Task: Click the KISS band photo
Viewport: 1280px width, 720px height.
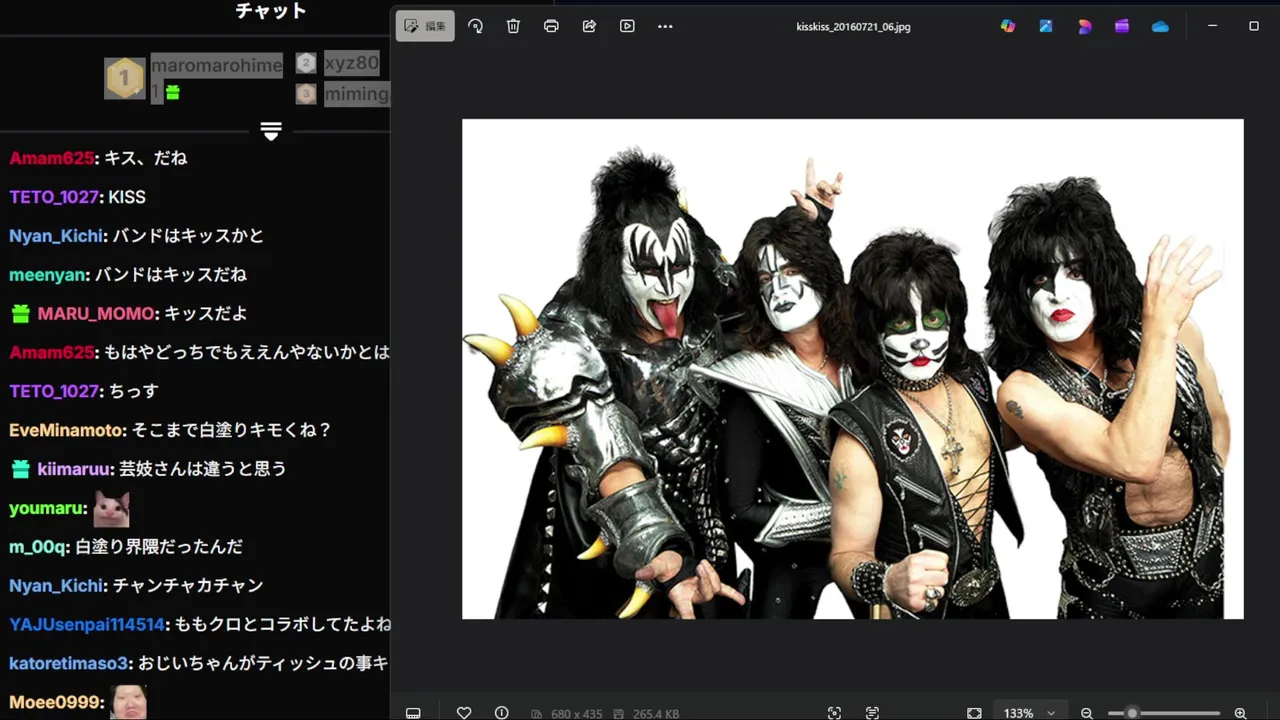Action: [852, 369]
